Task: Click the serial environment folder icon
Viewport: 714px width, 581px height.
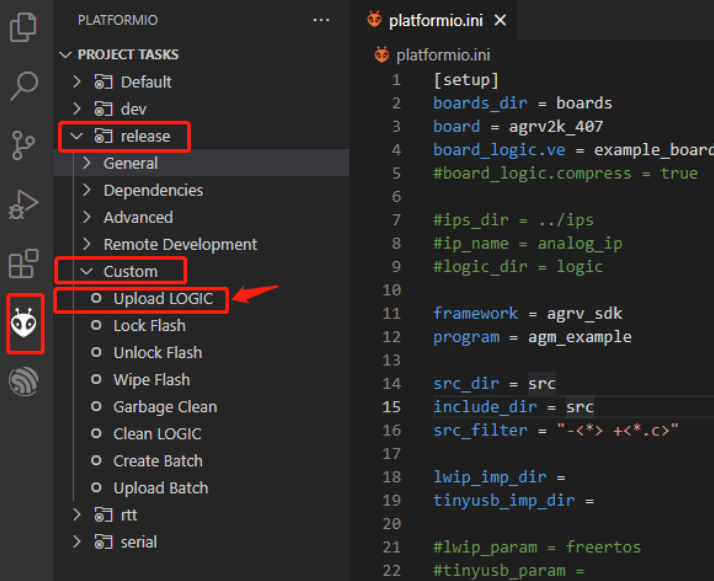Action: 103,542
